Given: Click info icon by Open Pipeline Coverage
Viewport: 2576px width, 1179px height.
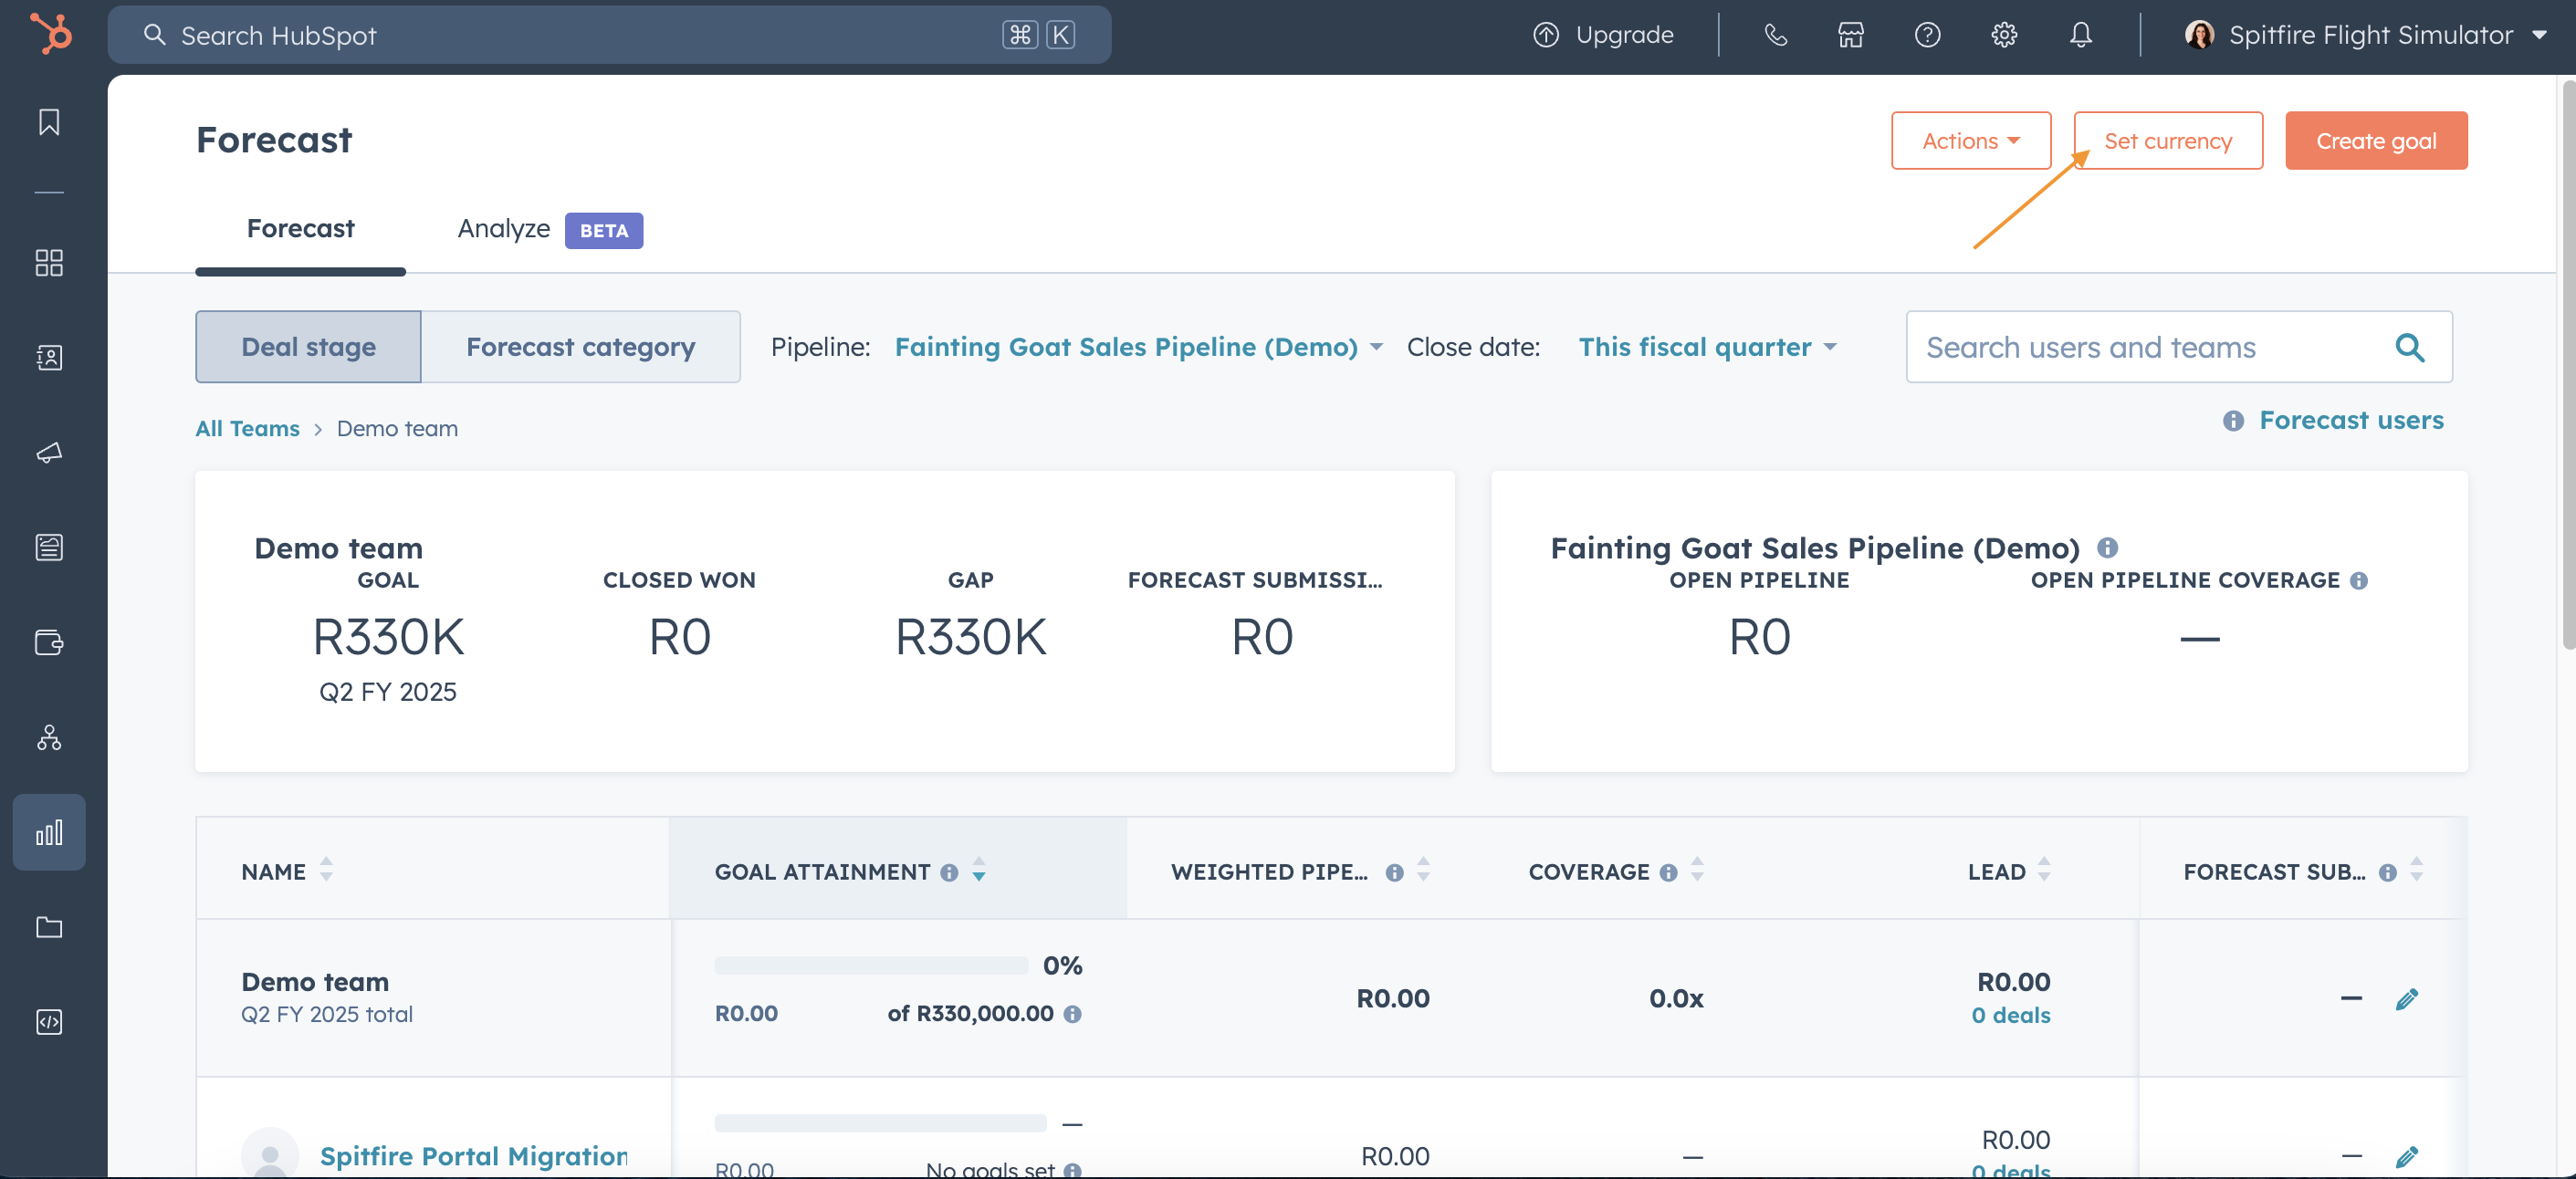Looking at the screenshot, I should pos(2358,581).
